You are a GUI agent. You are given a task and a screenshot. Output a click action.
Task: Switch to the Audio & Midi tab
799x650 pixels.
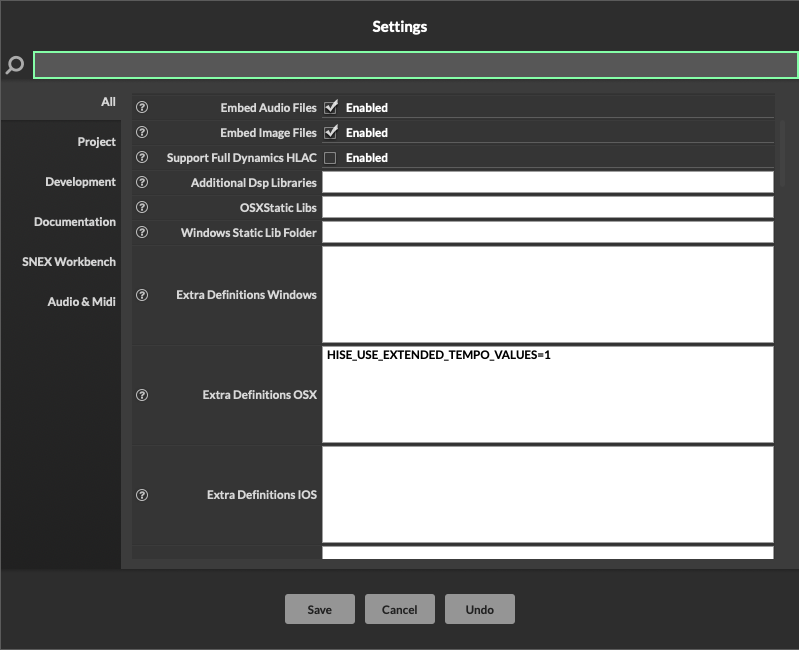[61, 302]
